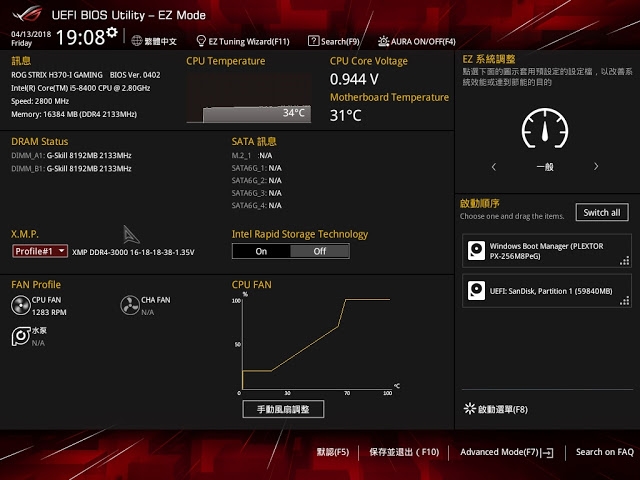Click ROG STRIX H370-I GAMING model text
640x480 pixels.
pos(57,75)
